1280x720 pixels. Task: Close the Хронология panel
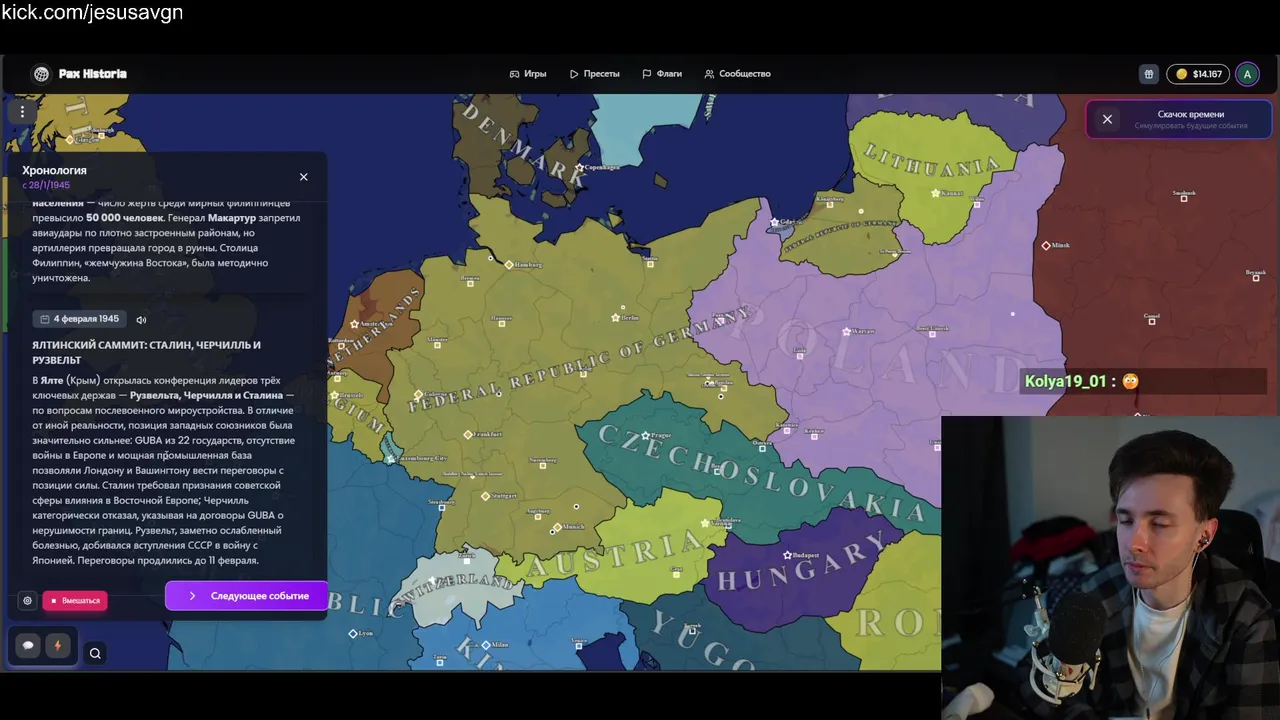(x=304, y=177)
